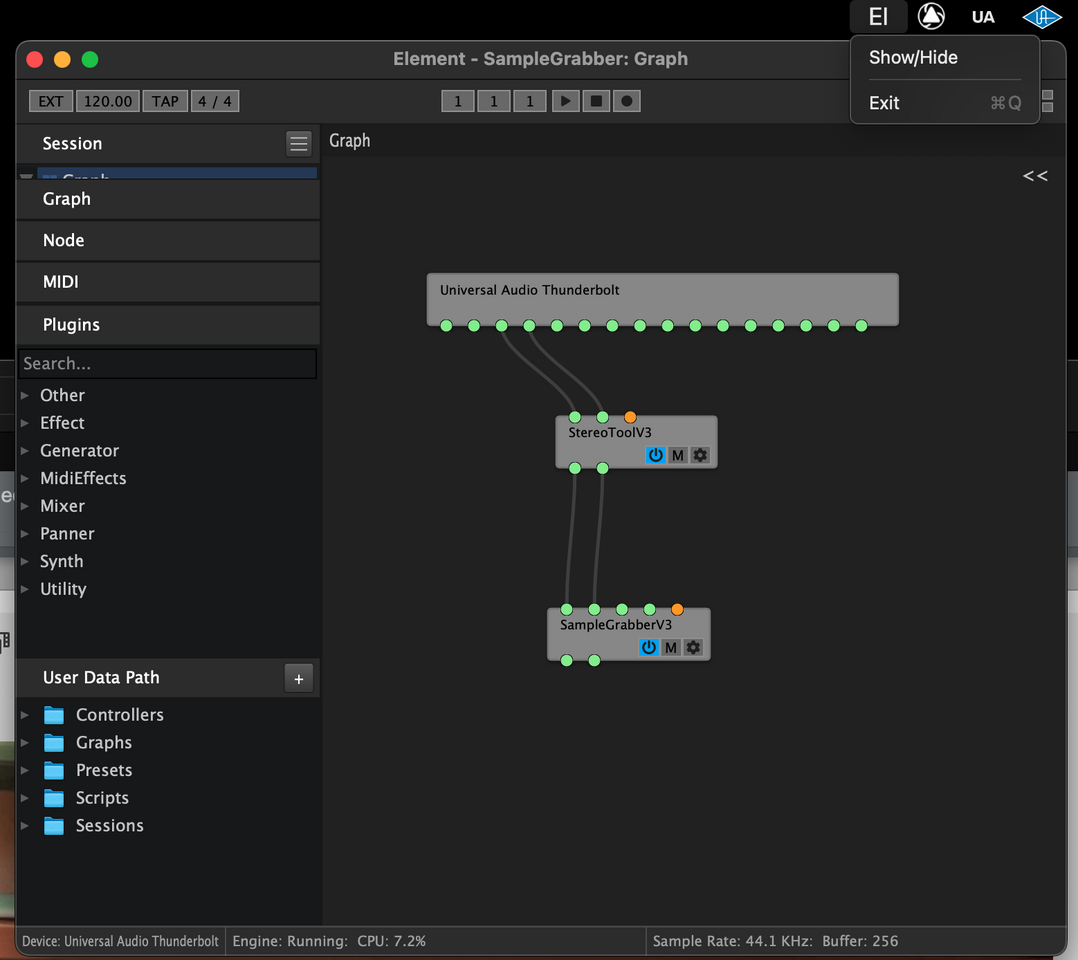Toggle the EXT sync button
1078x960 pixels.
click(51, 101)
